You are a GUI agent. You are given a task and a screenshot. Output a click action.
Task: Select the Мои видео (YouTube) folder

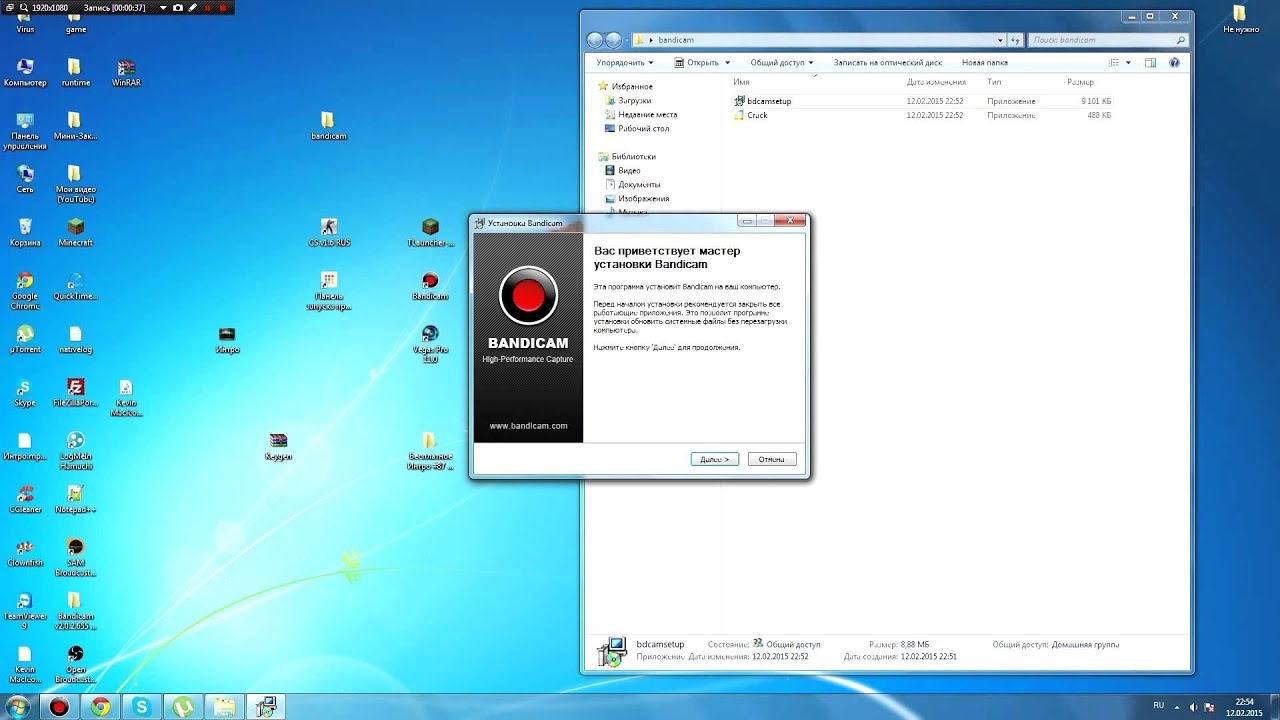(76, 184)
